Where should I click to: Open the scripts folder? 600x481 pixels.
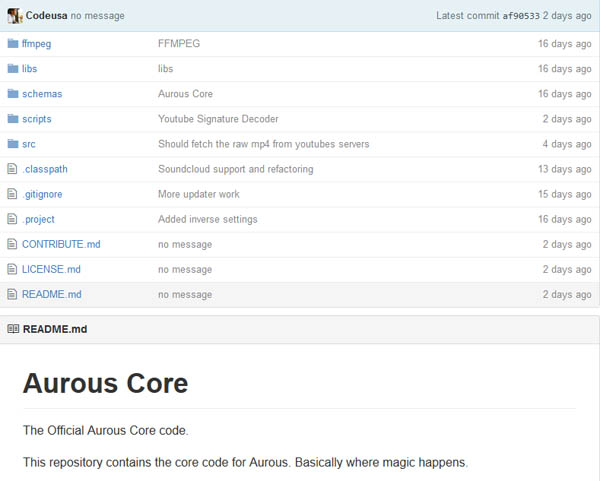pyautogui.click(x=37, y=119)
